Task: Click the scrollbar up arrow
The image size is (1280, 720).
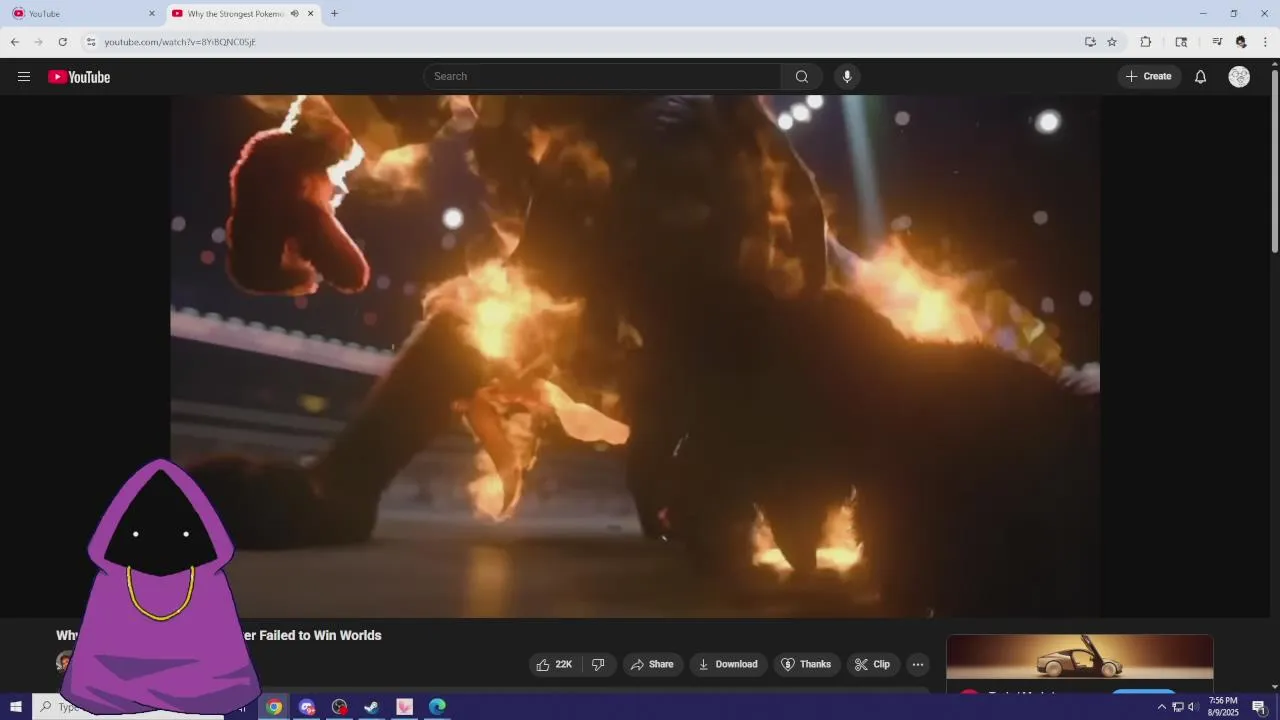Action: coord(1274,64)
